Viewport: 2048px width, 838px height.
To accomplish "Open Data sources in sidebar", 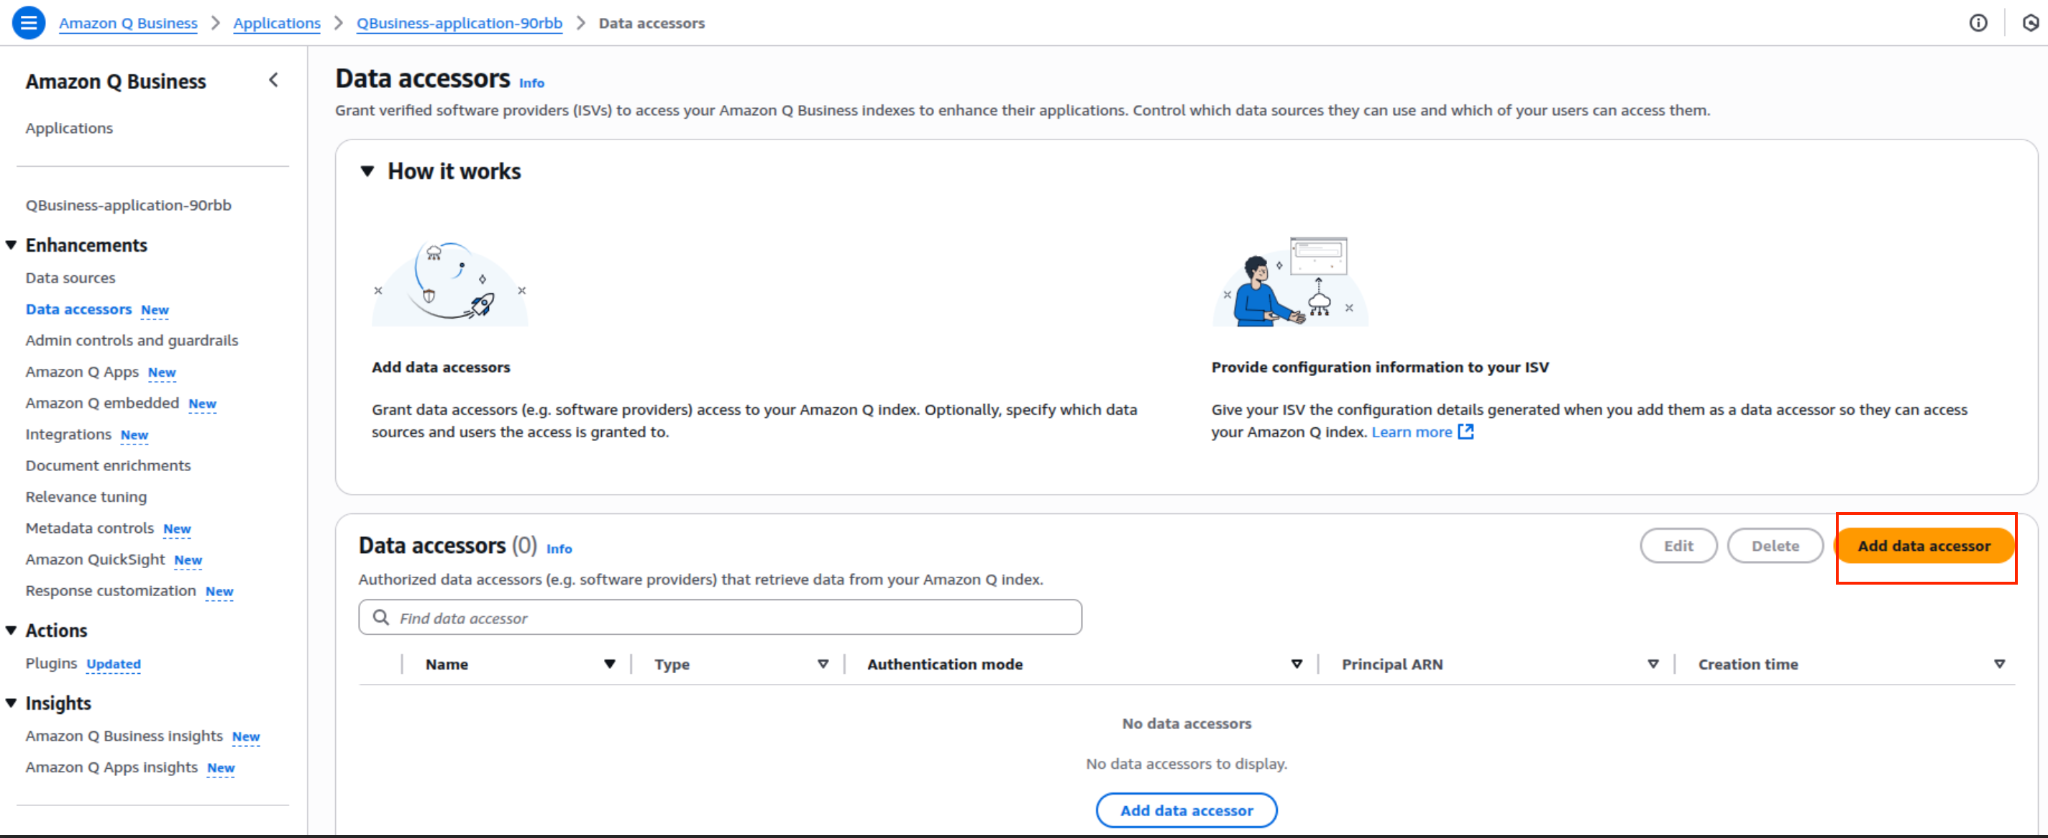I will pyautogui.click(x=70, y=278).
